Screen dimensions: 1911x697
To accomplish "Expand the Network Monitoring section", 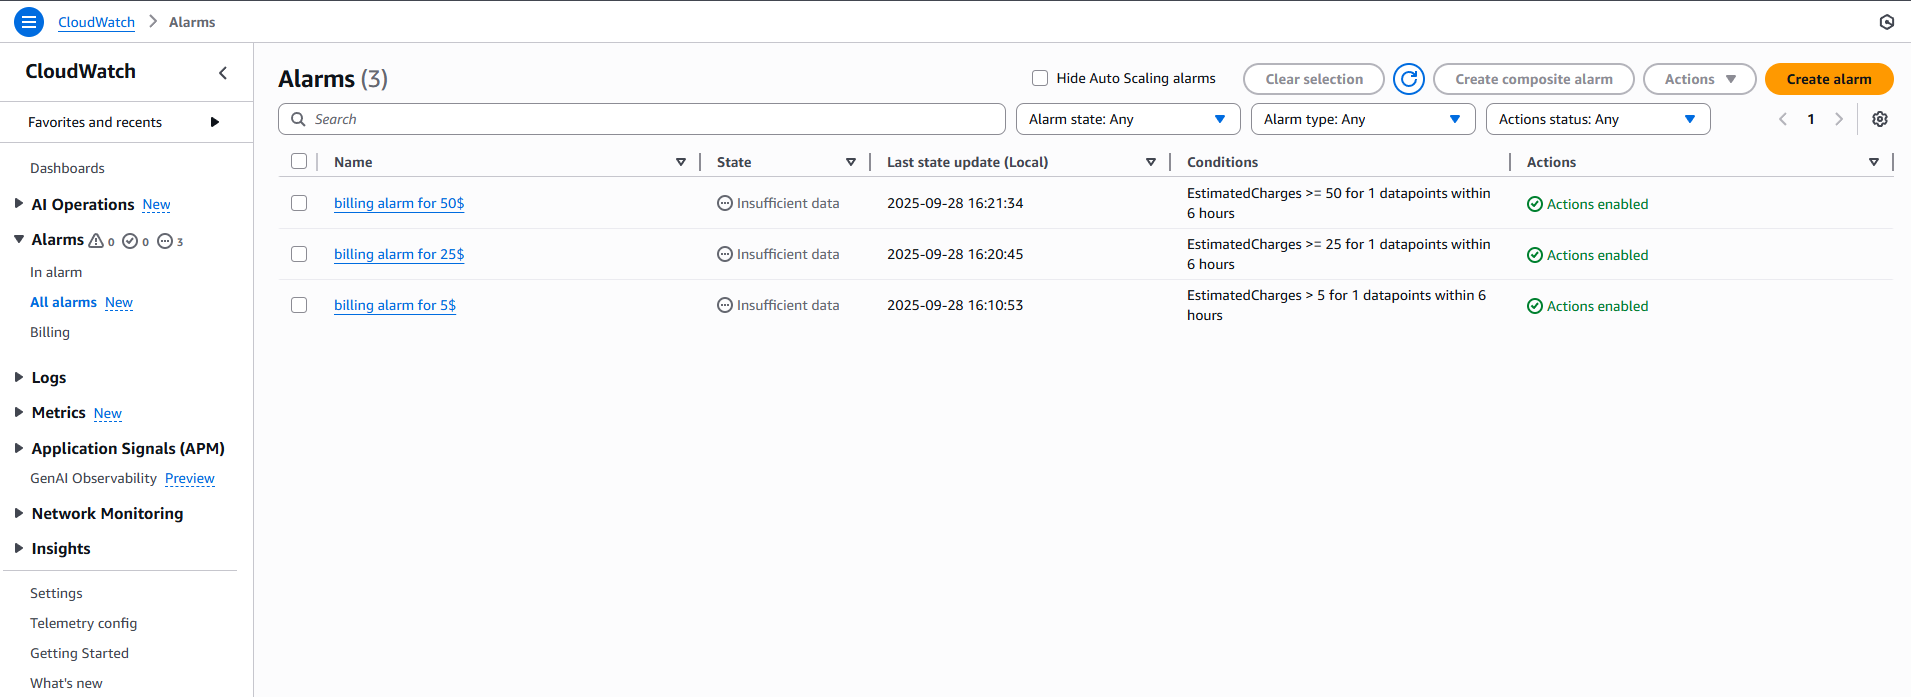I will click(19, 513).
